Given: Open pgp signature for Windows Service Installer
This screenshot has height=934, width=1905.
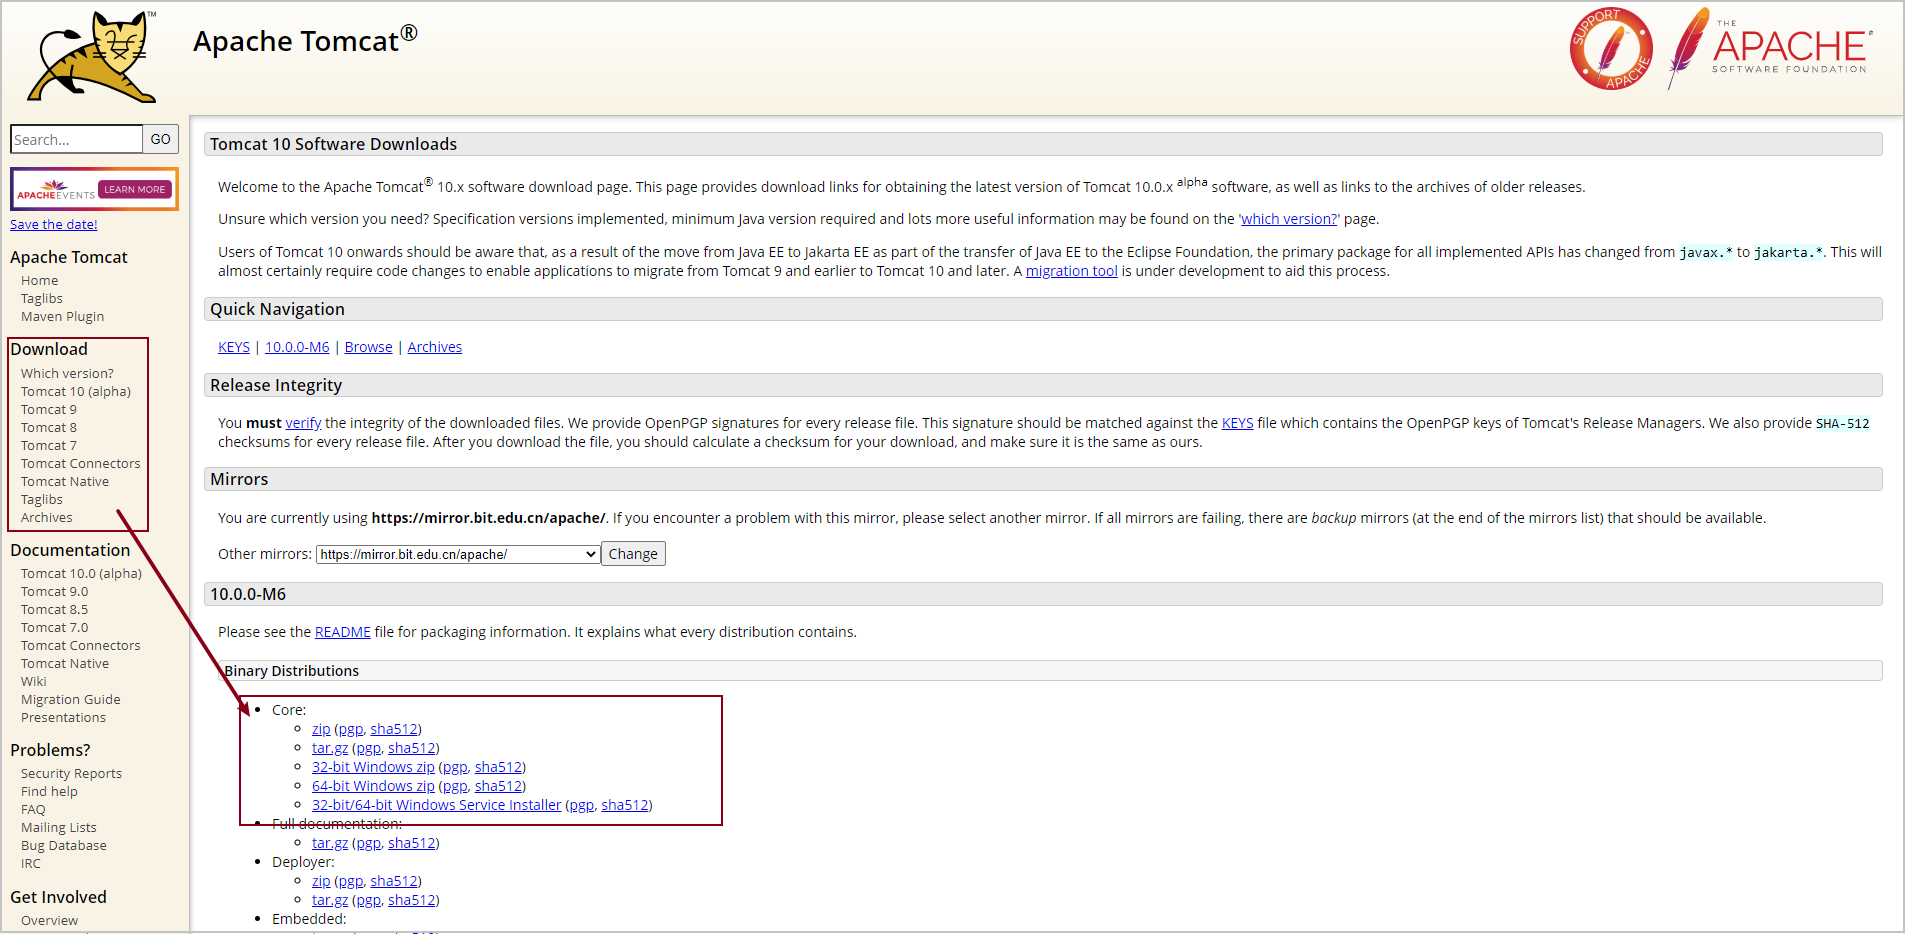Looking at the screenshot, I should tap(582, 805).
